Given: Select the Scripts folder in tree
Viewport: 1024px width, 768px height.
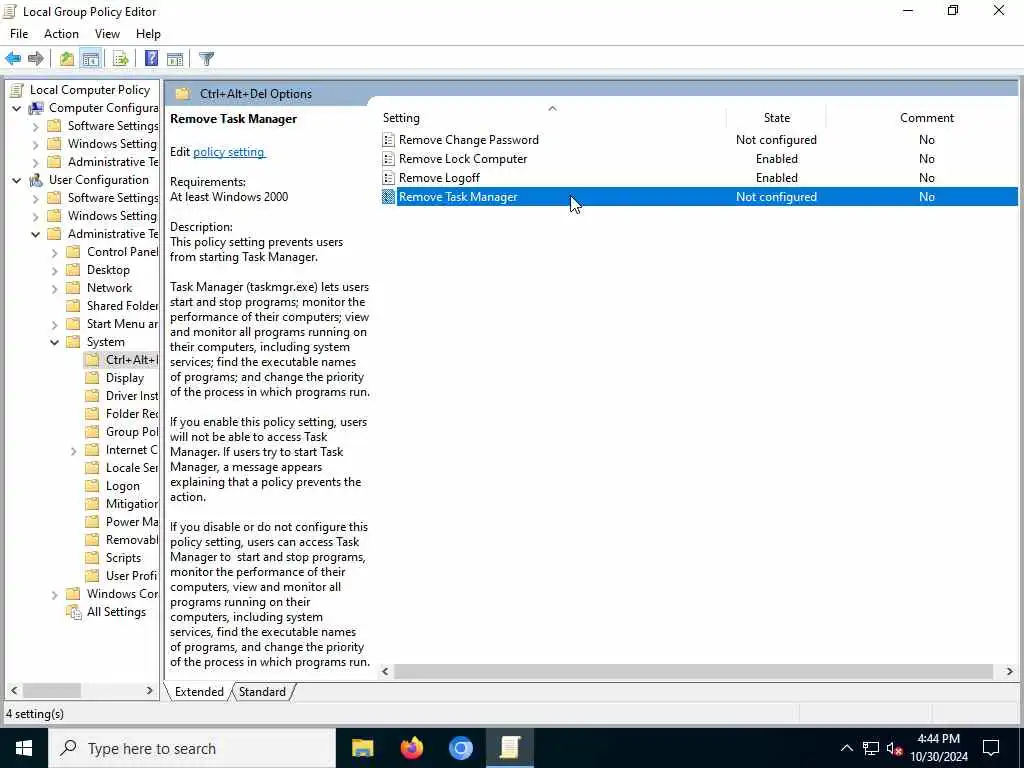Looking at the screenshot, I should click(x=123, y=558).
